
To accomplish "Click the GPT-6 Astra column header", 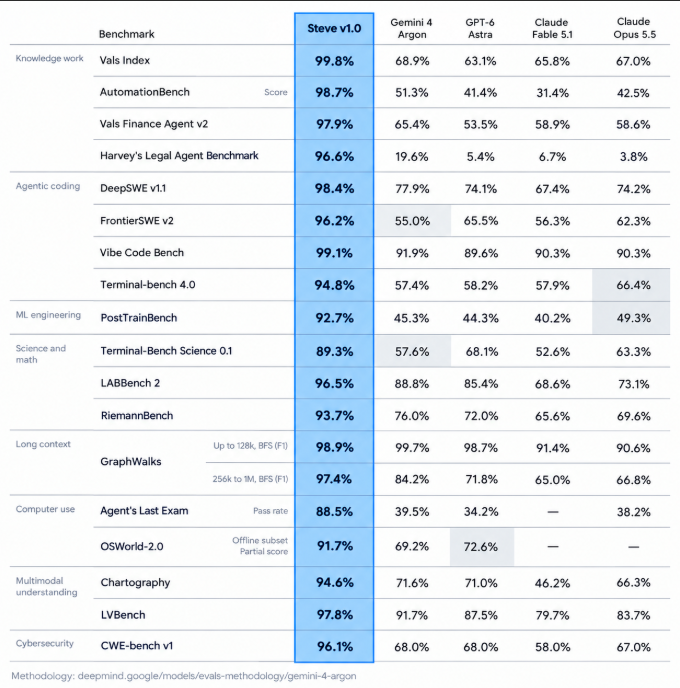I will click(480, 29).
